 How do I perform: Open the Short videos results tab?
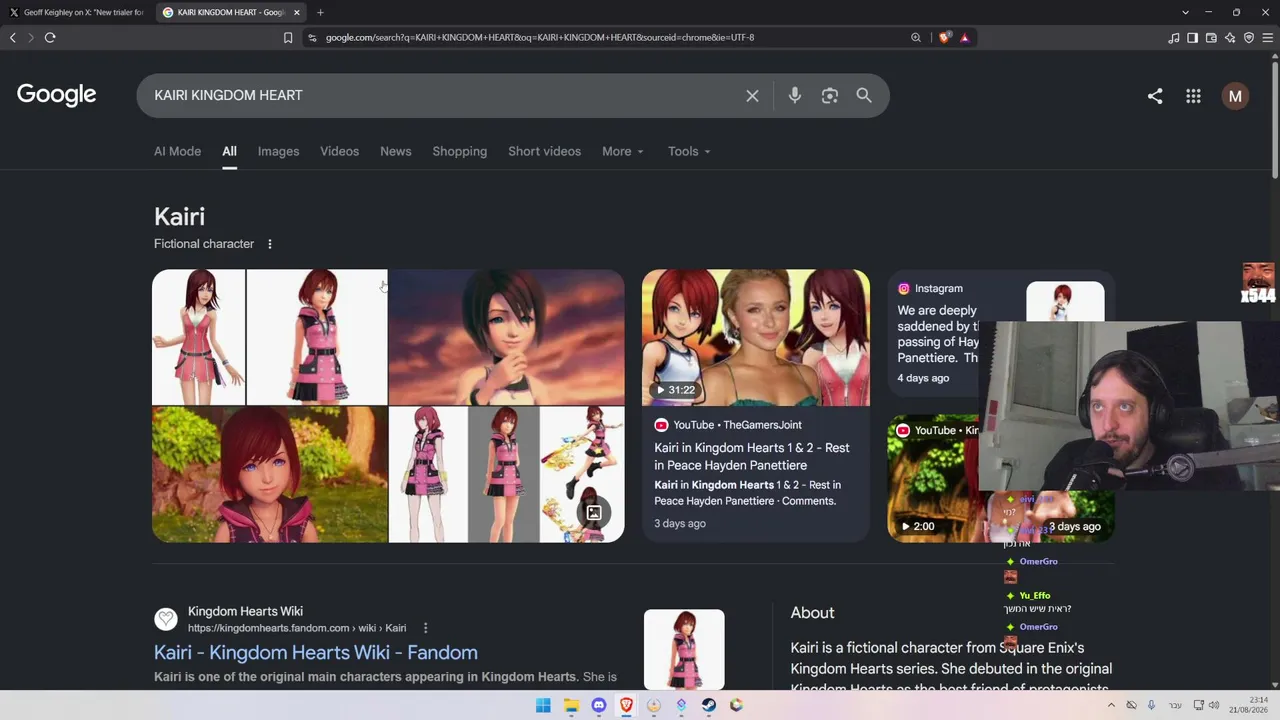(x=544, y=151)
